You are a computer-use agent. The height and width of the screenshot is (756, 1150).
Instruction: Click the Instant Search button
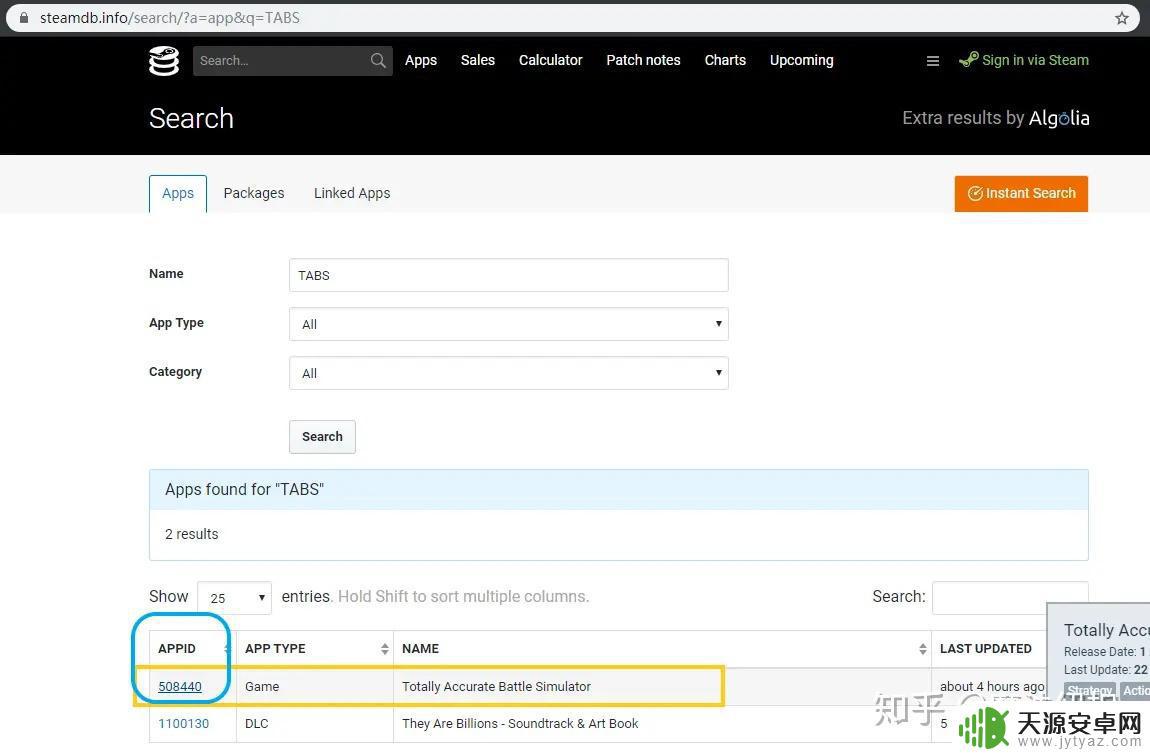click(1021, 194)
